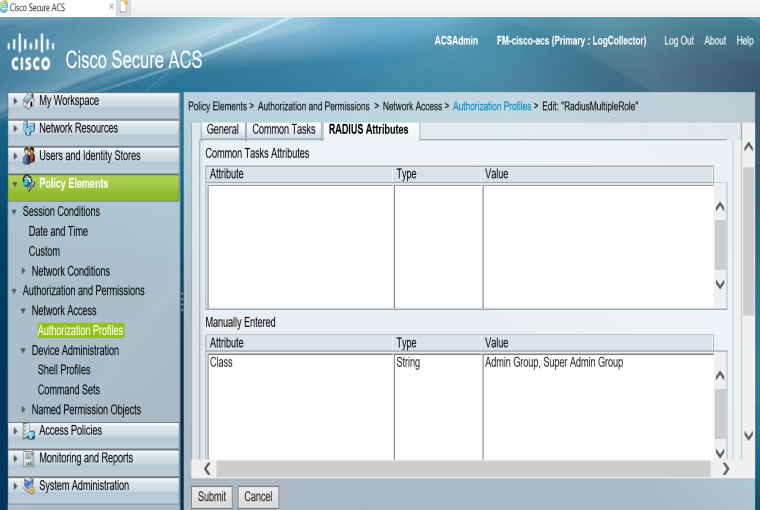
Task: Click the My Workspace icon
Action: [x=28, y=101]
